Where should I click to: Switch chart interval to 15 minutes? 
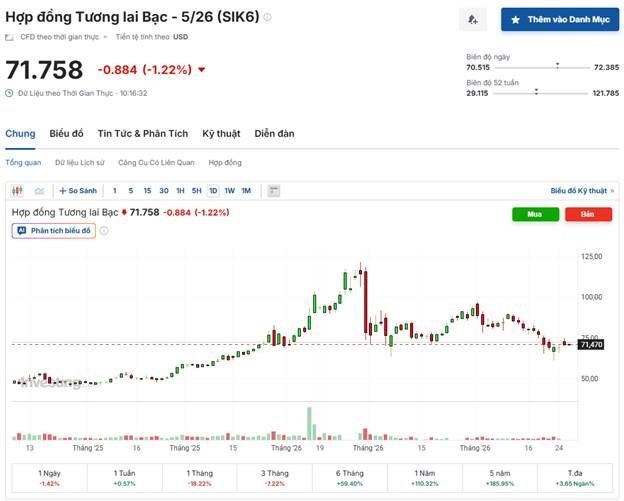click(x=147, y=190)
